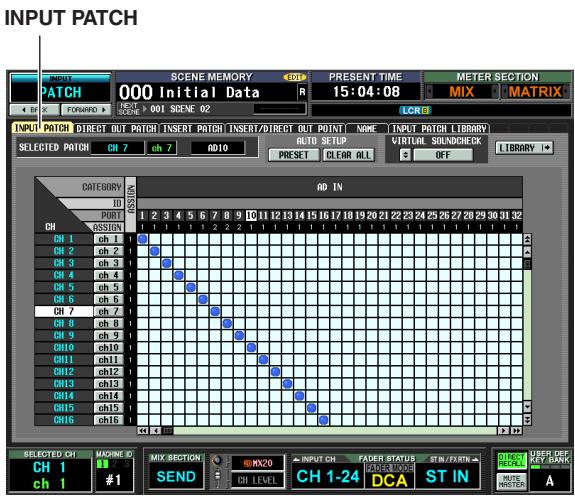Toggle the patch dot for CH 4
The height and width of the screenshot is (498, 575).
pos(179,275)
